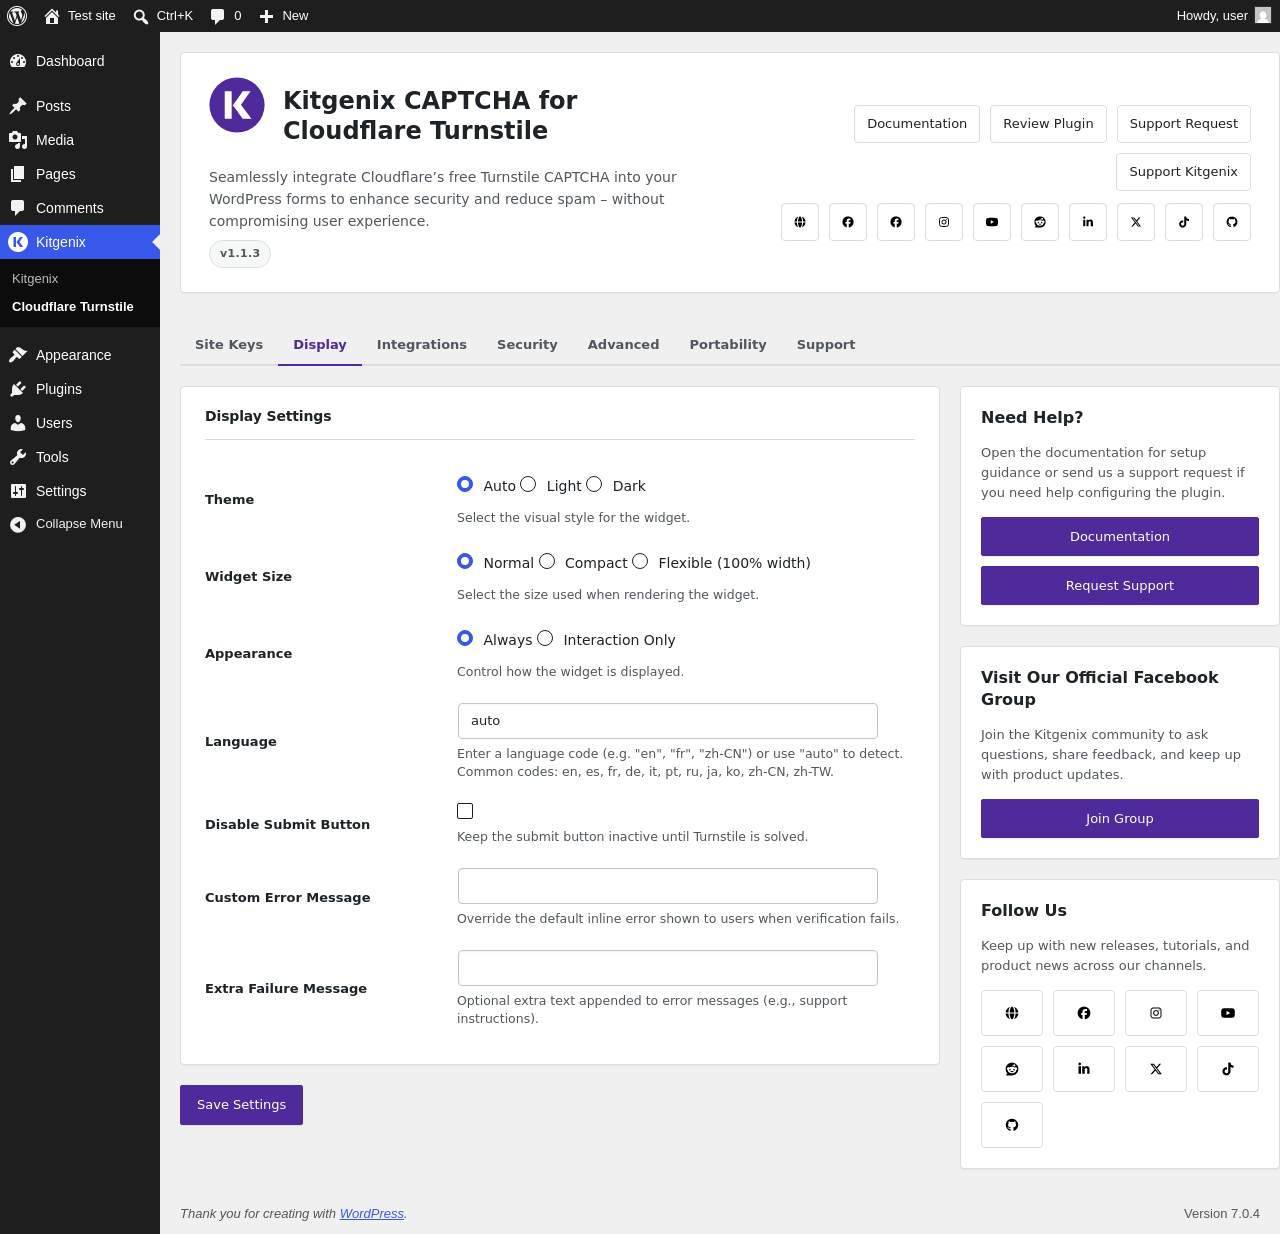Image resolution: width=1280 pixels, height=1234 pixels.
Task: Open the comments bubble in the admin bar
Action: click(226, 16)
